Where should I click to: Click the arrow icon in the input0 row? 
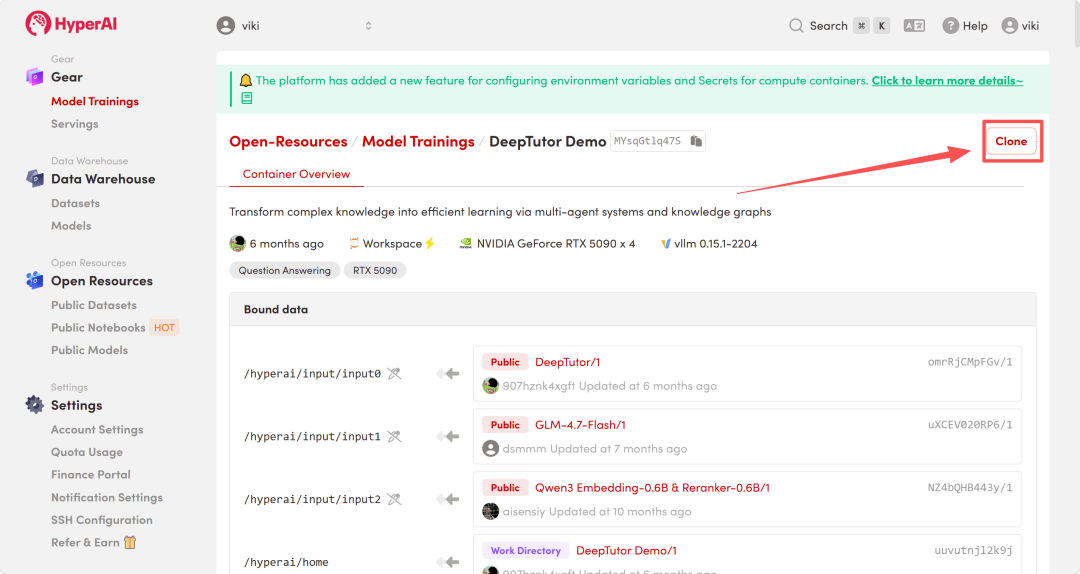[448, 373]
